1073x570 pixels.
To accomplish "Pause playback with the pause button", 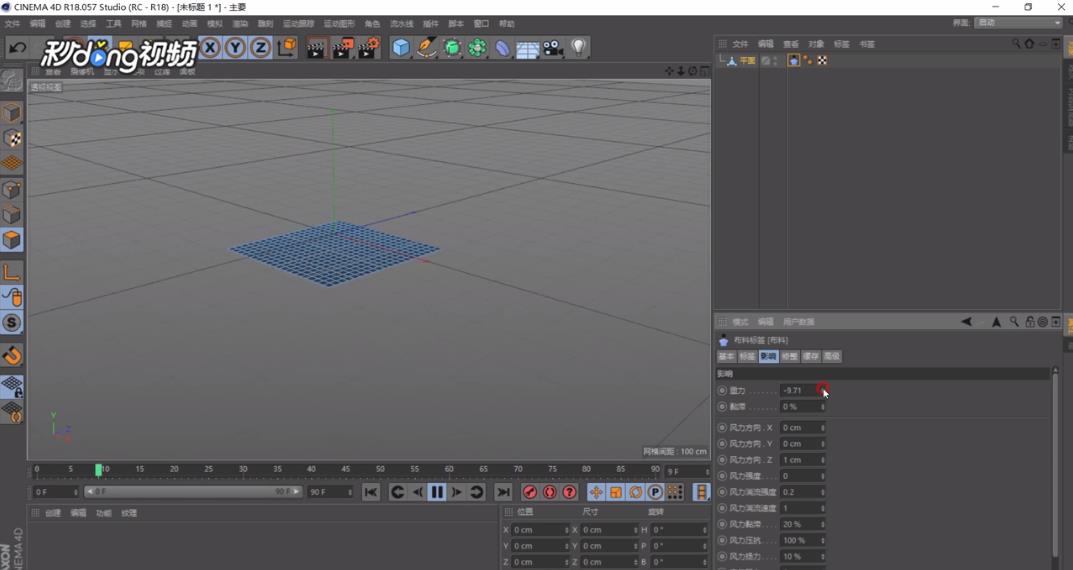I will point(437,492).
